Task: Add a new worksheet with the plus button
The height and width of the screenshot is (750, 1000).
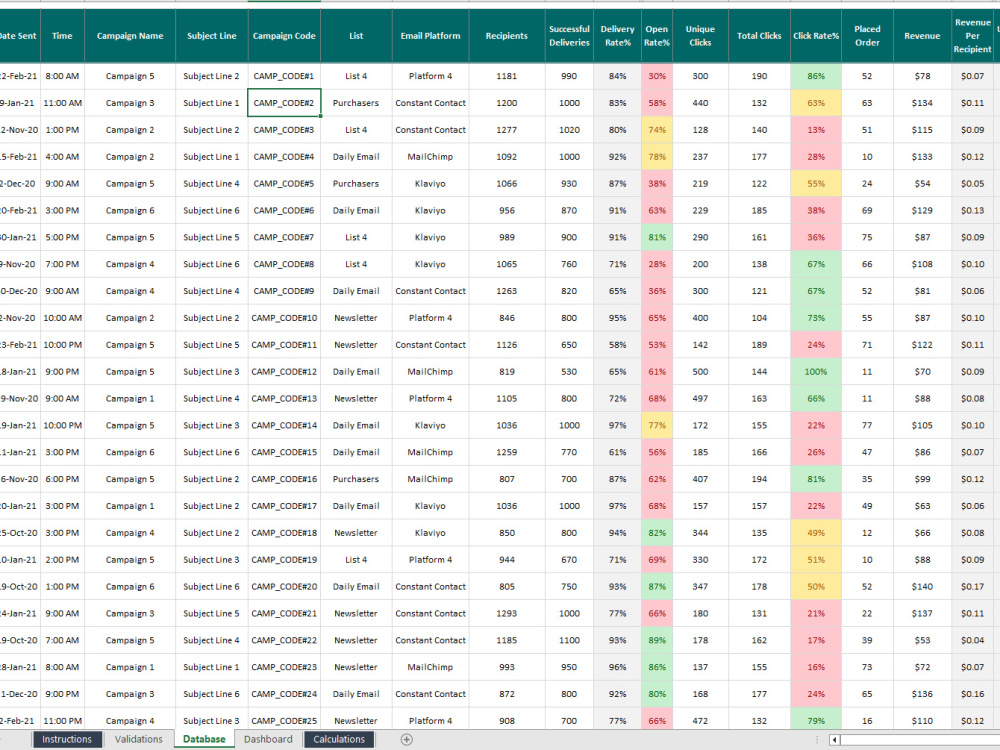Action: point(406,739)
